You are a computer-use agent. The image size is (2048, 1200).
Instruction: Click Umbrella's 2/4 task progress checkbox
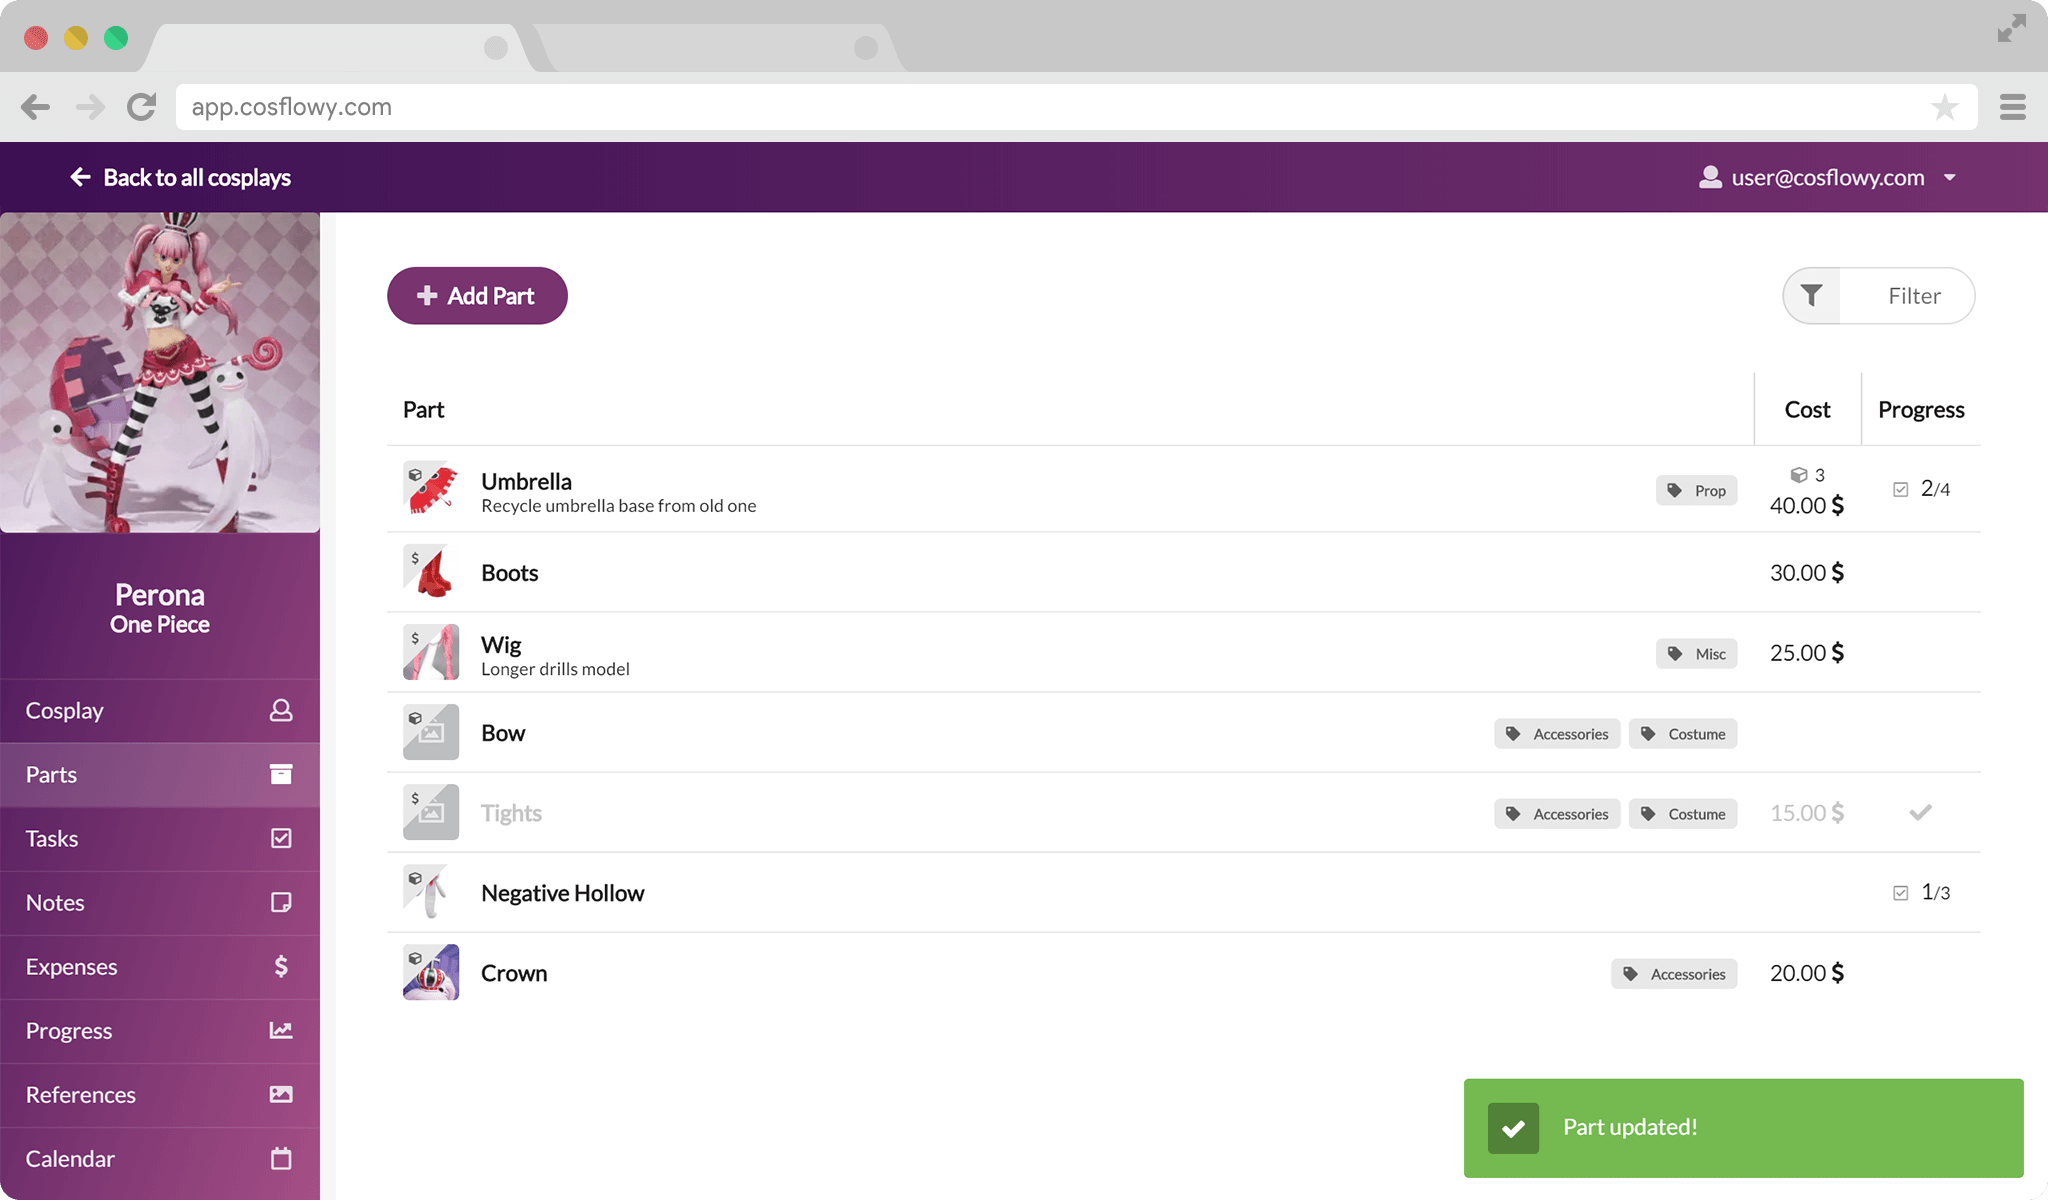tap(1901, 489)
